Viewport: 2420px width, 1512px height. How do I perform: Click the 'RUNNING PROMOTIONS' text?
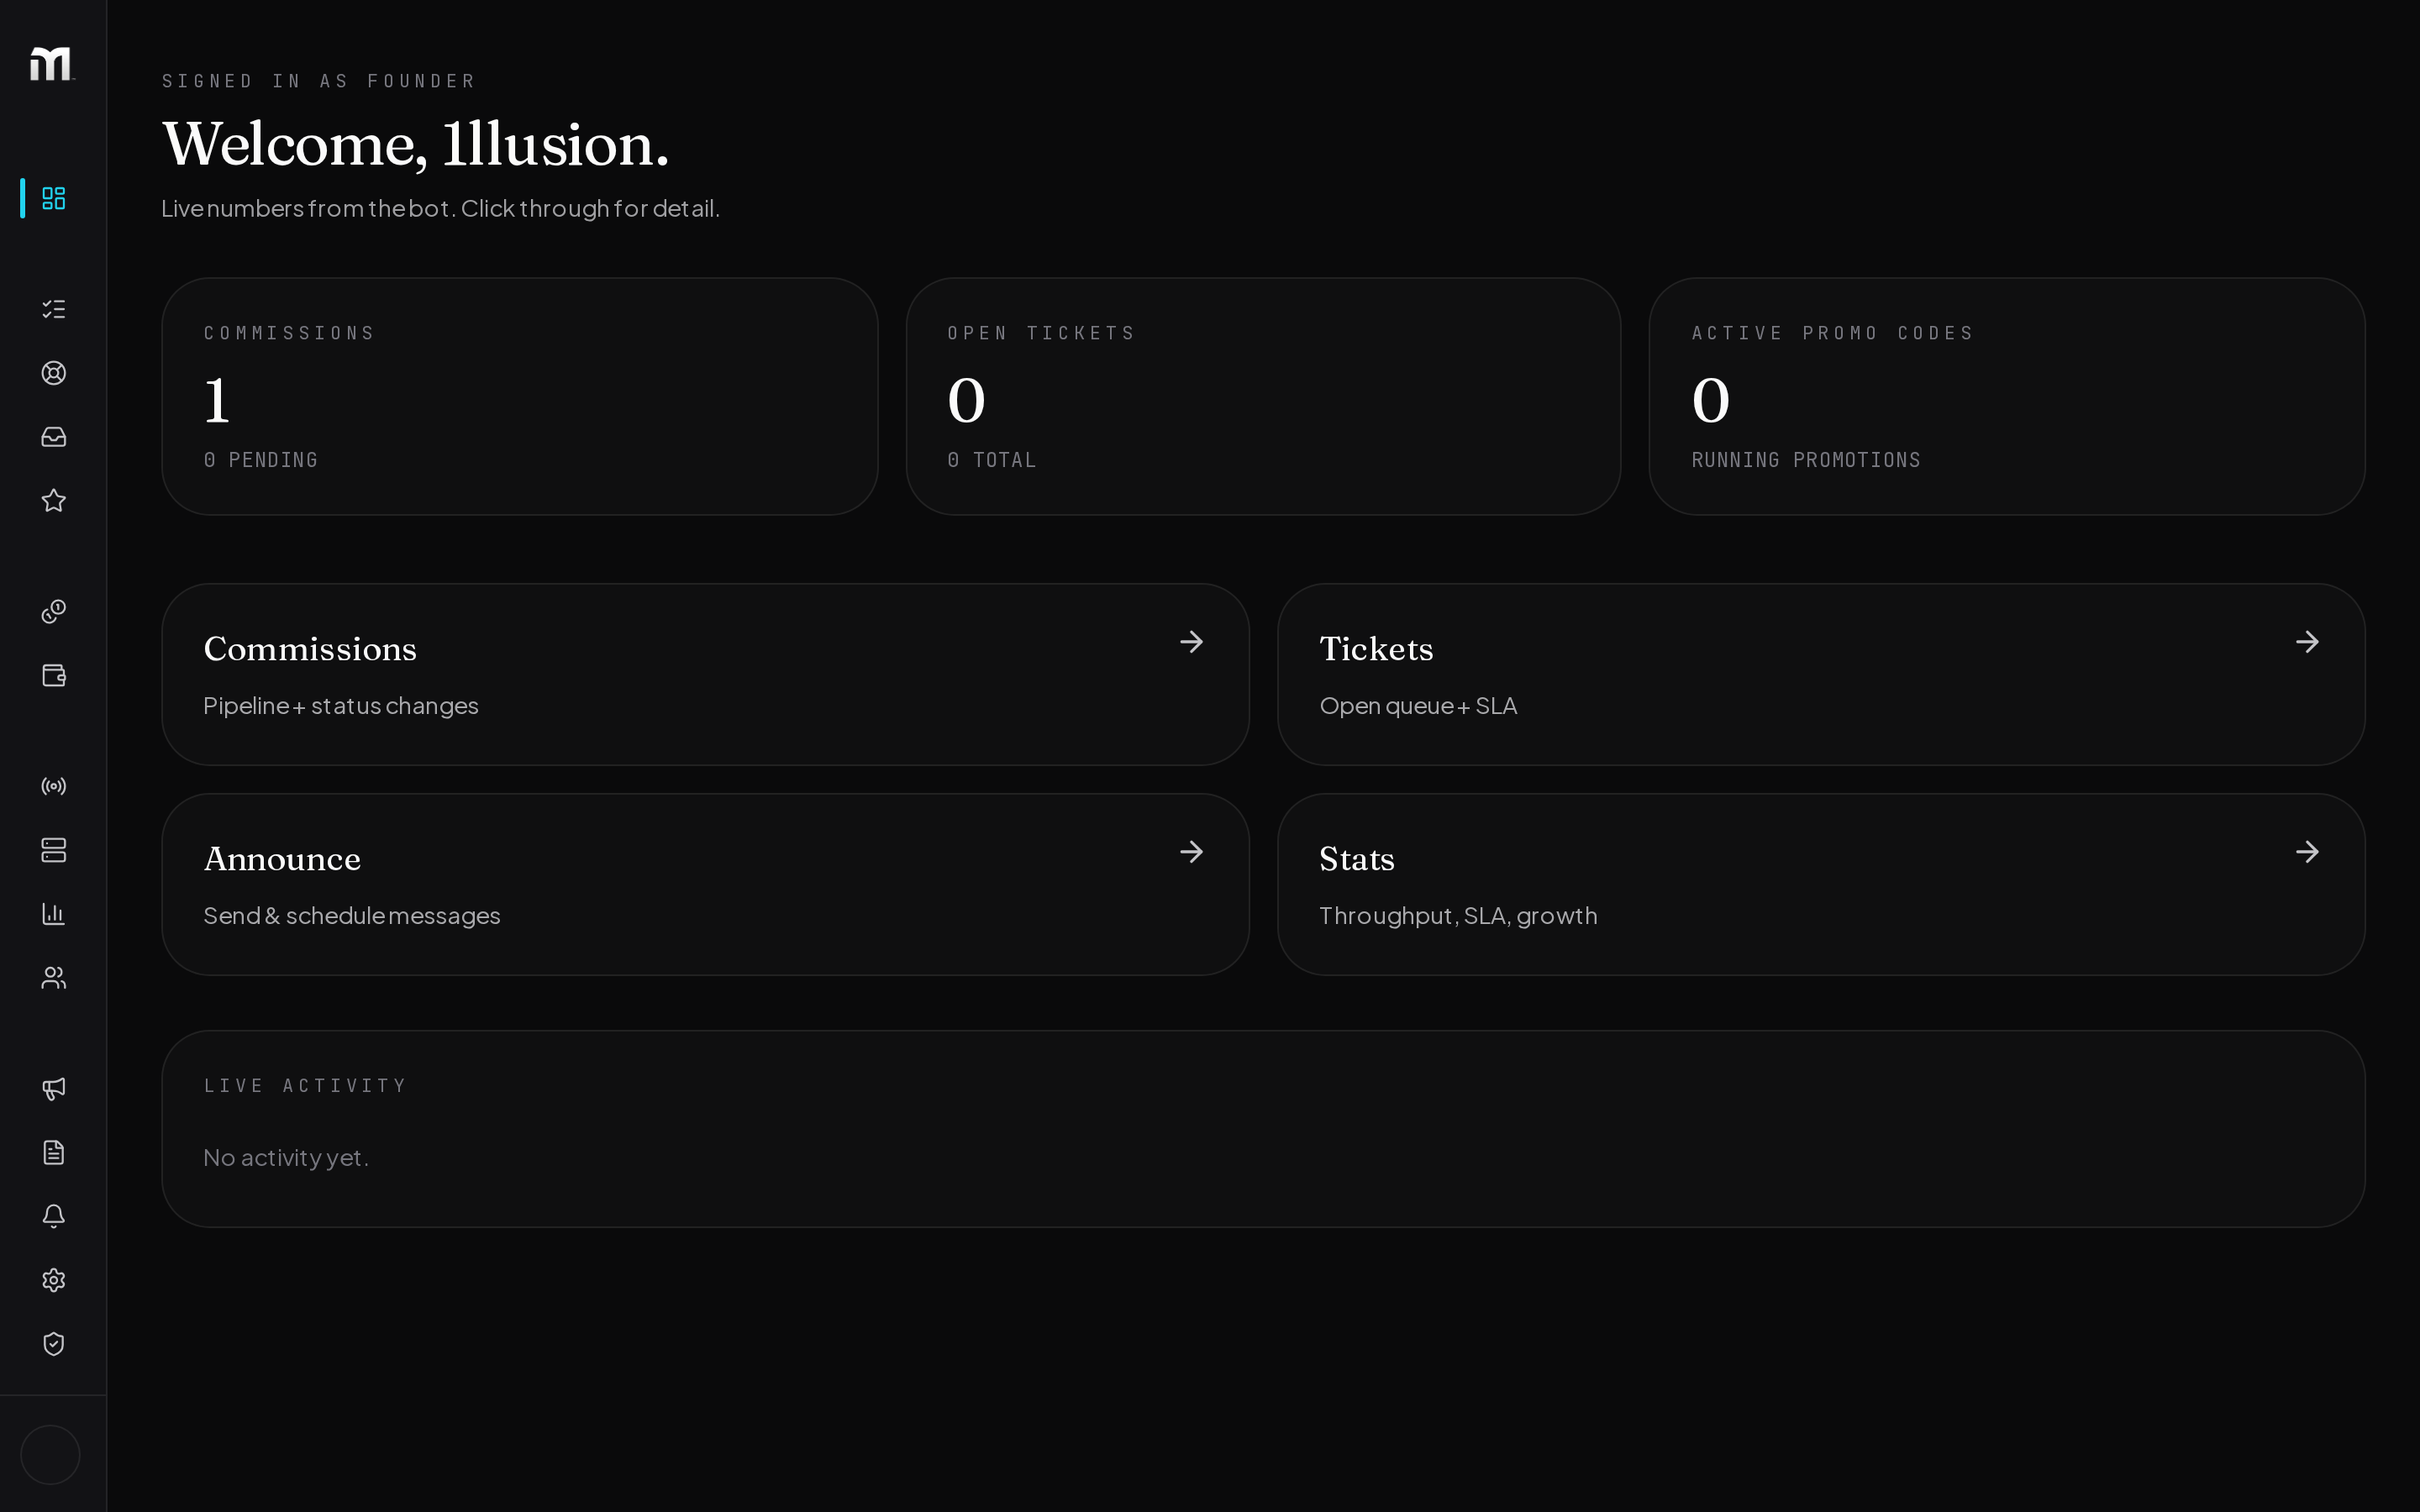tap(1806, 460)
